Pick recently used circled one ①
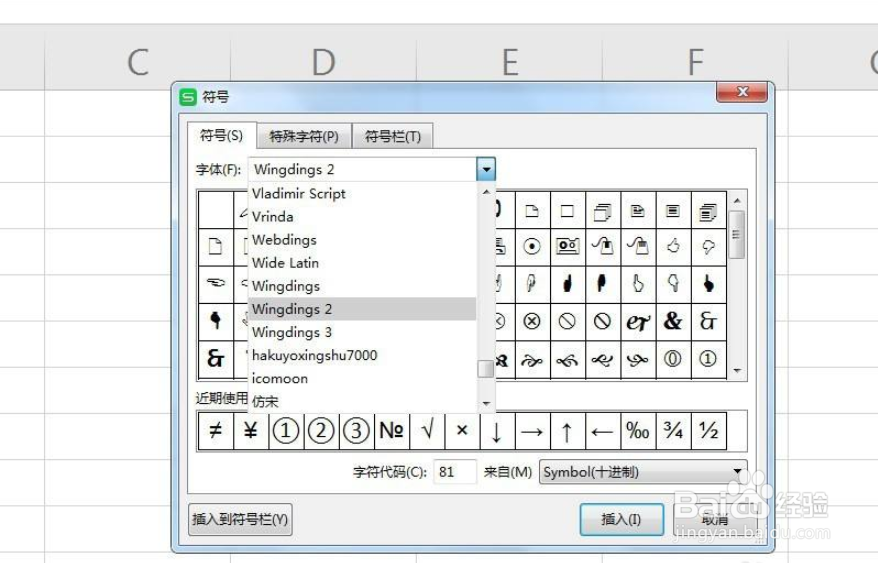Screen dimensions: 878x563 pos(286,431)
